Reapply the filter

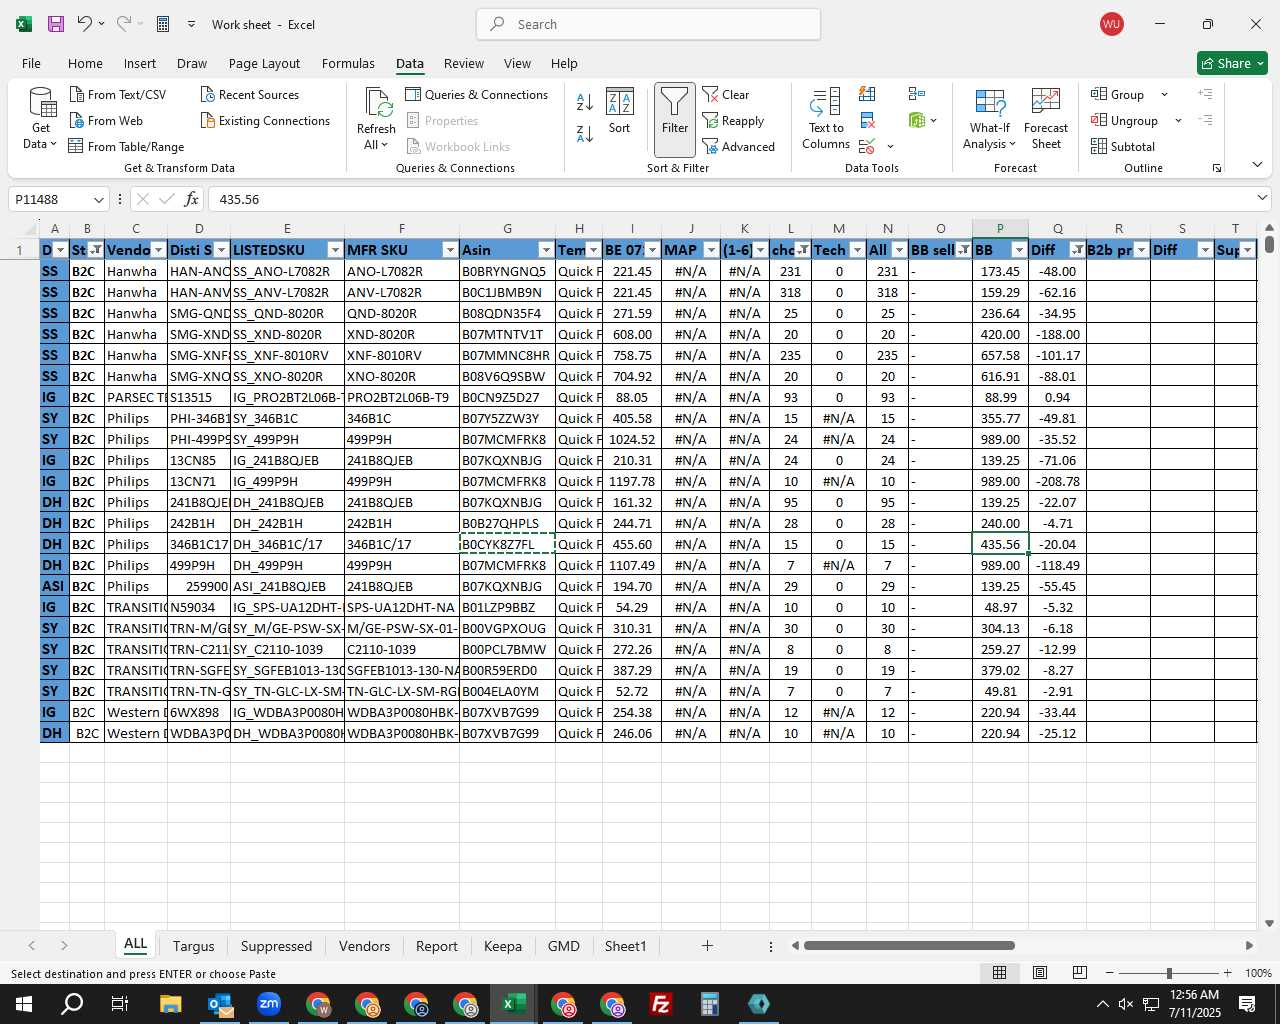pos(733,120)
